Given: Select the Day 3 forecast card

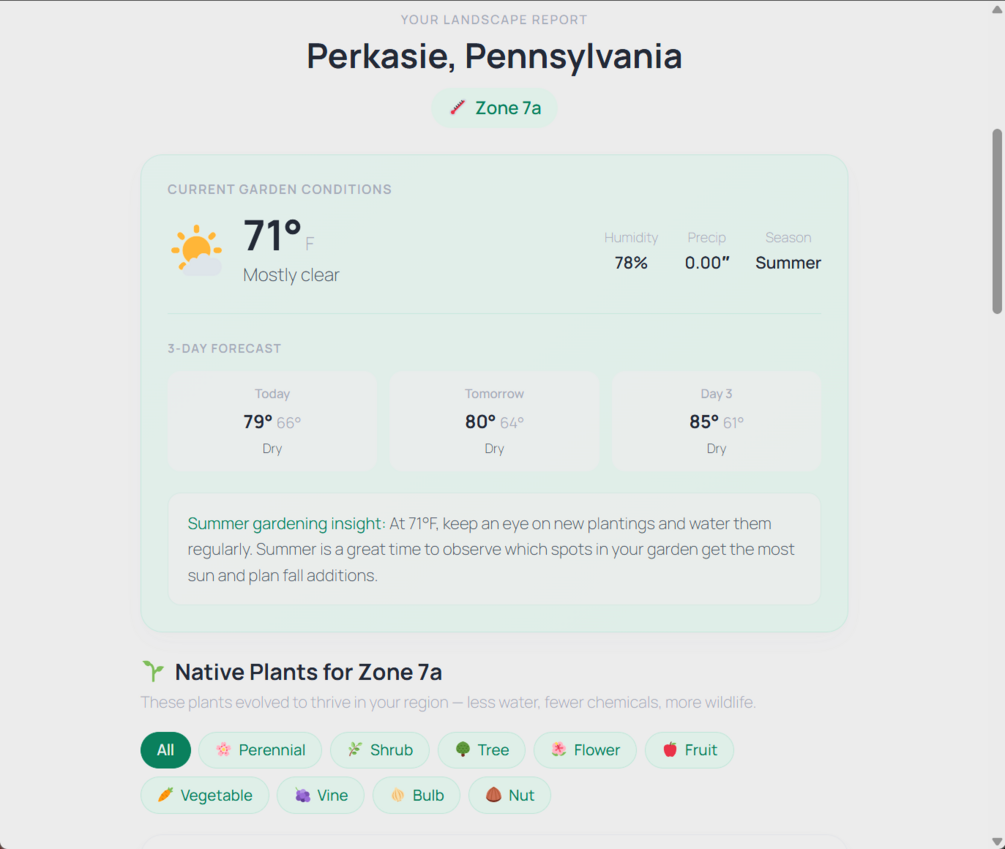Looking at the screenshot, I should point(716,421).
